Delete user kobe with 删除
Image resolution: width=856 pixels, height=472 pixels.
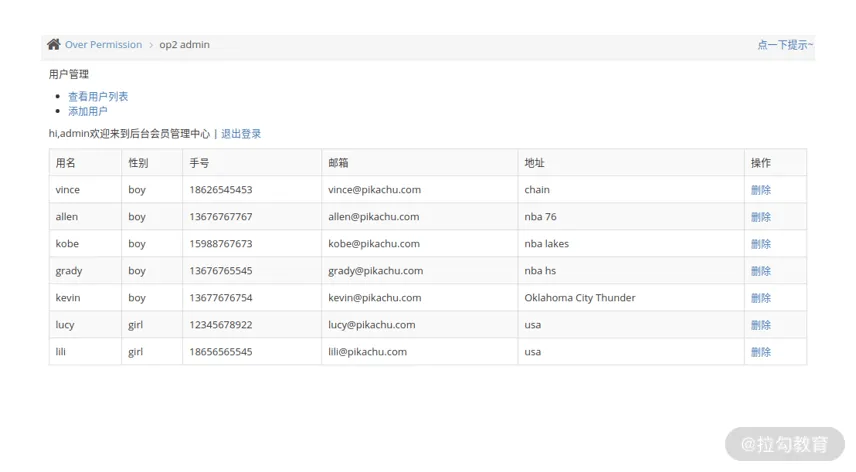(760, 244)
